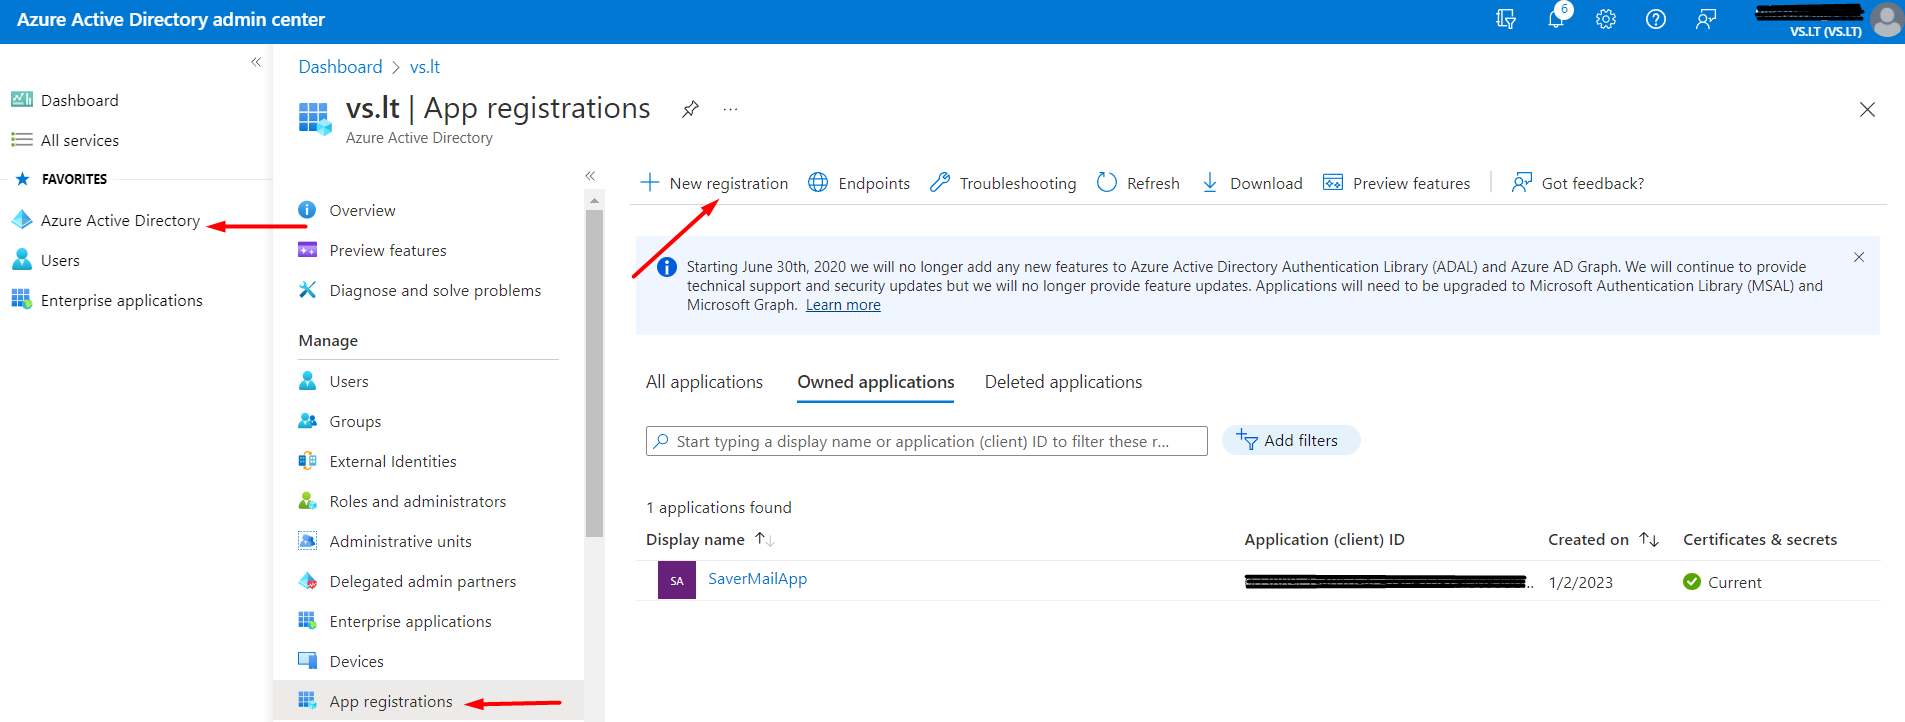
Task: Click New registration
Action: 714,183
